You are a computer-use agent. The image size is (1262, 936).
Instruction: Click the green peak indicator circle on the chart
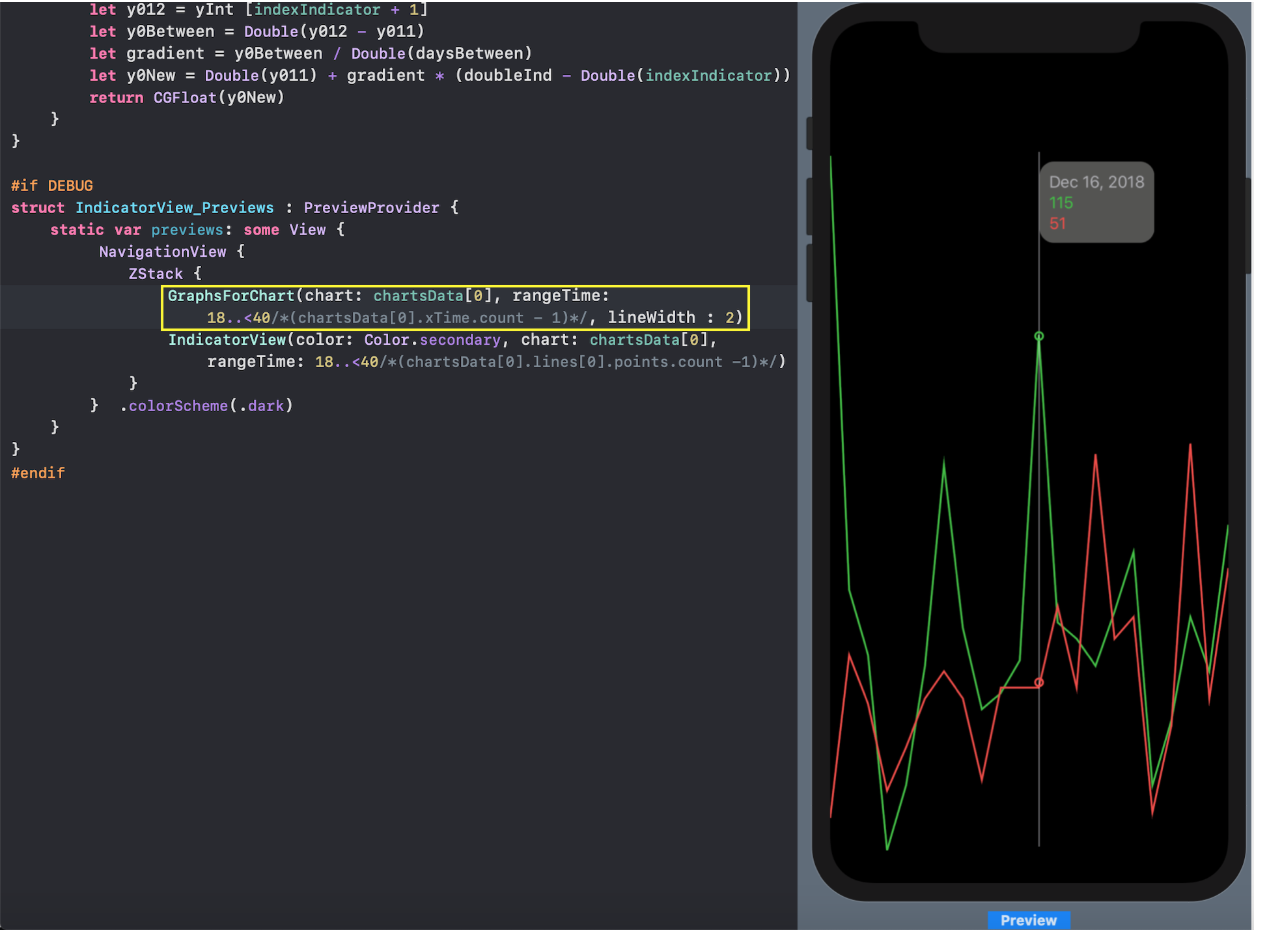[1038, 337]
